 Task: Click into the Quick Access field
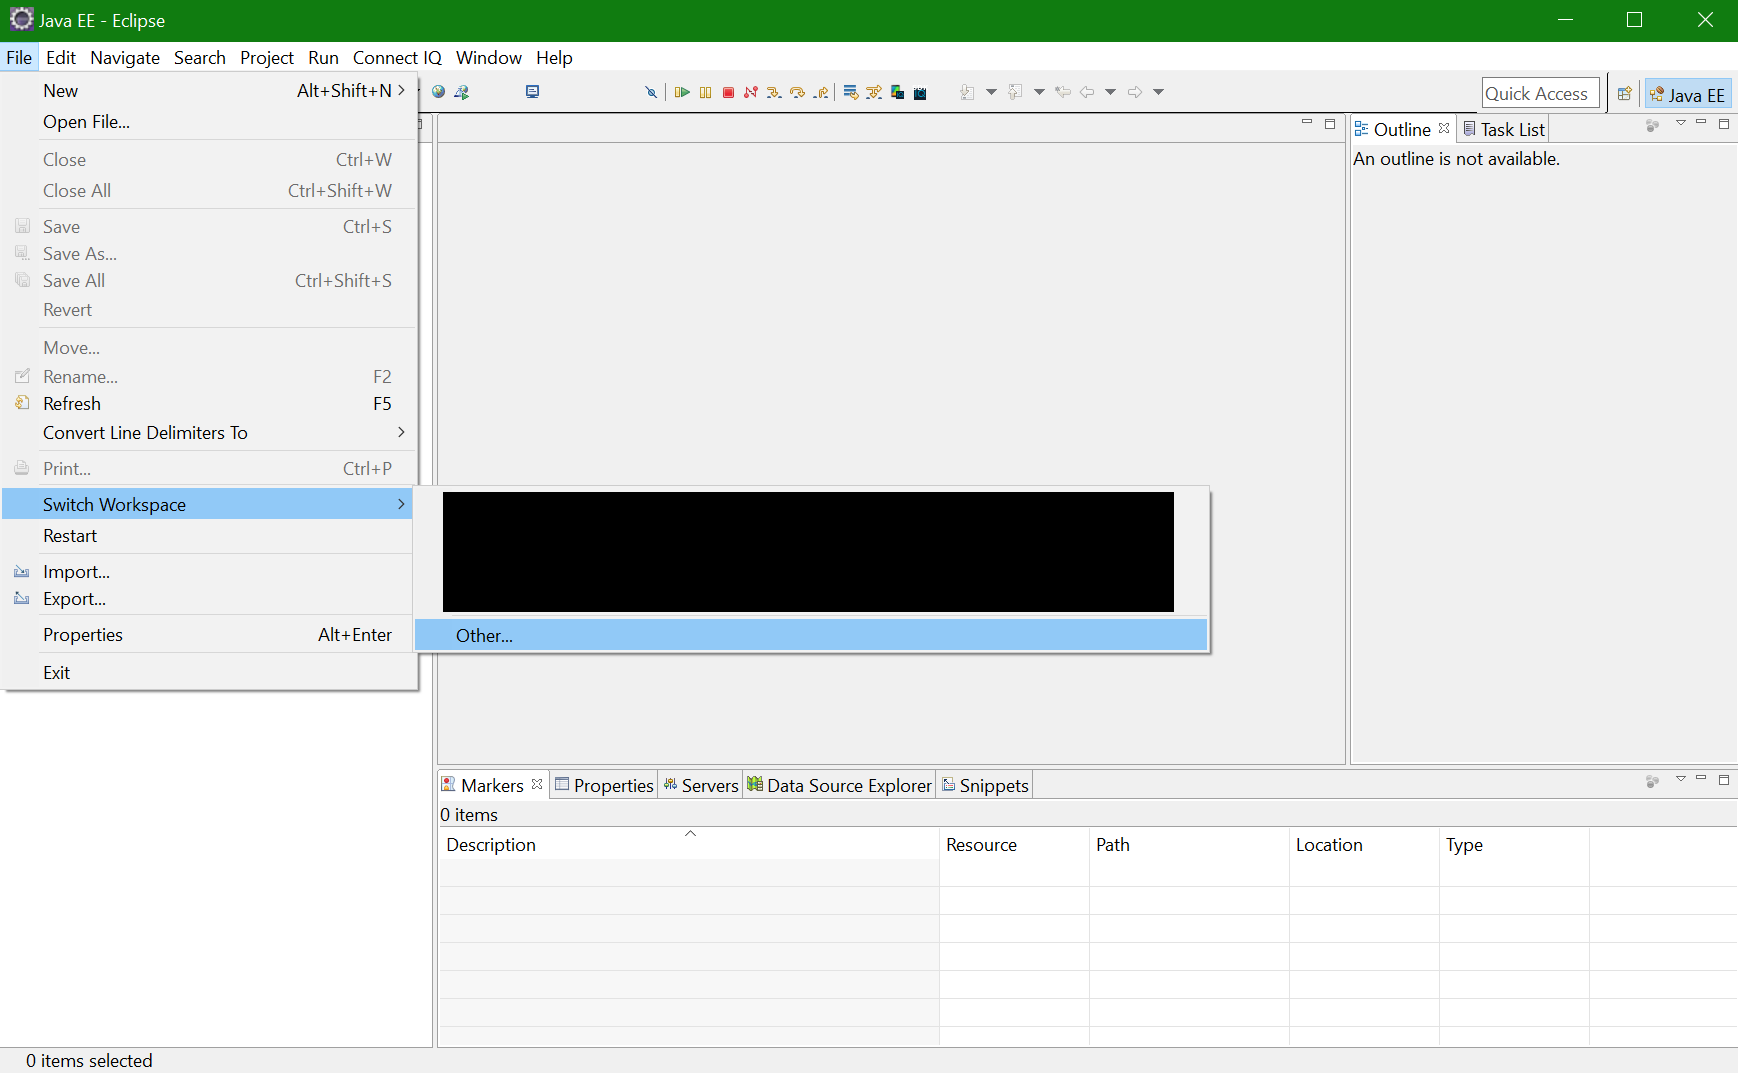coord(1540,93)
